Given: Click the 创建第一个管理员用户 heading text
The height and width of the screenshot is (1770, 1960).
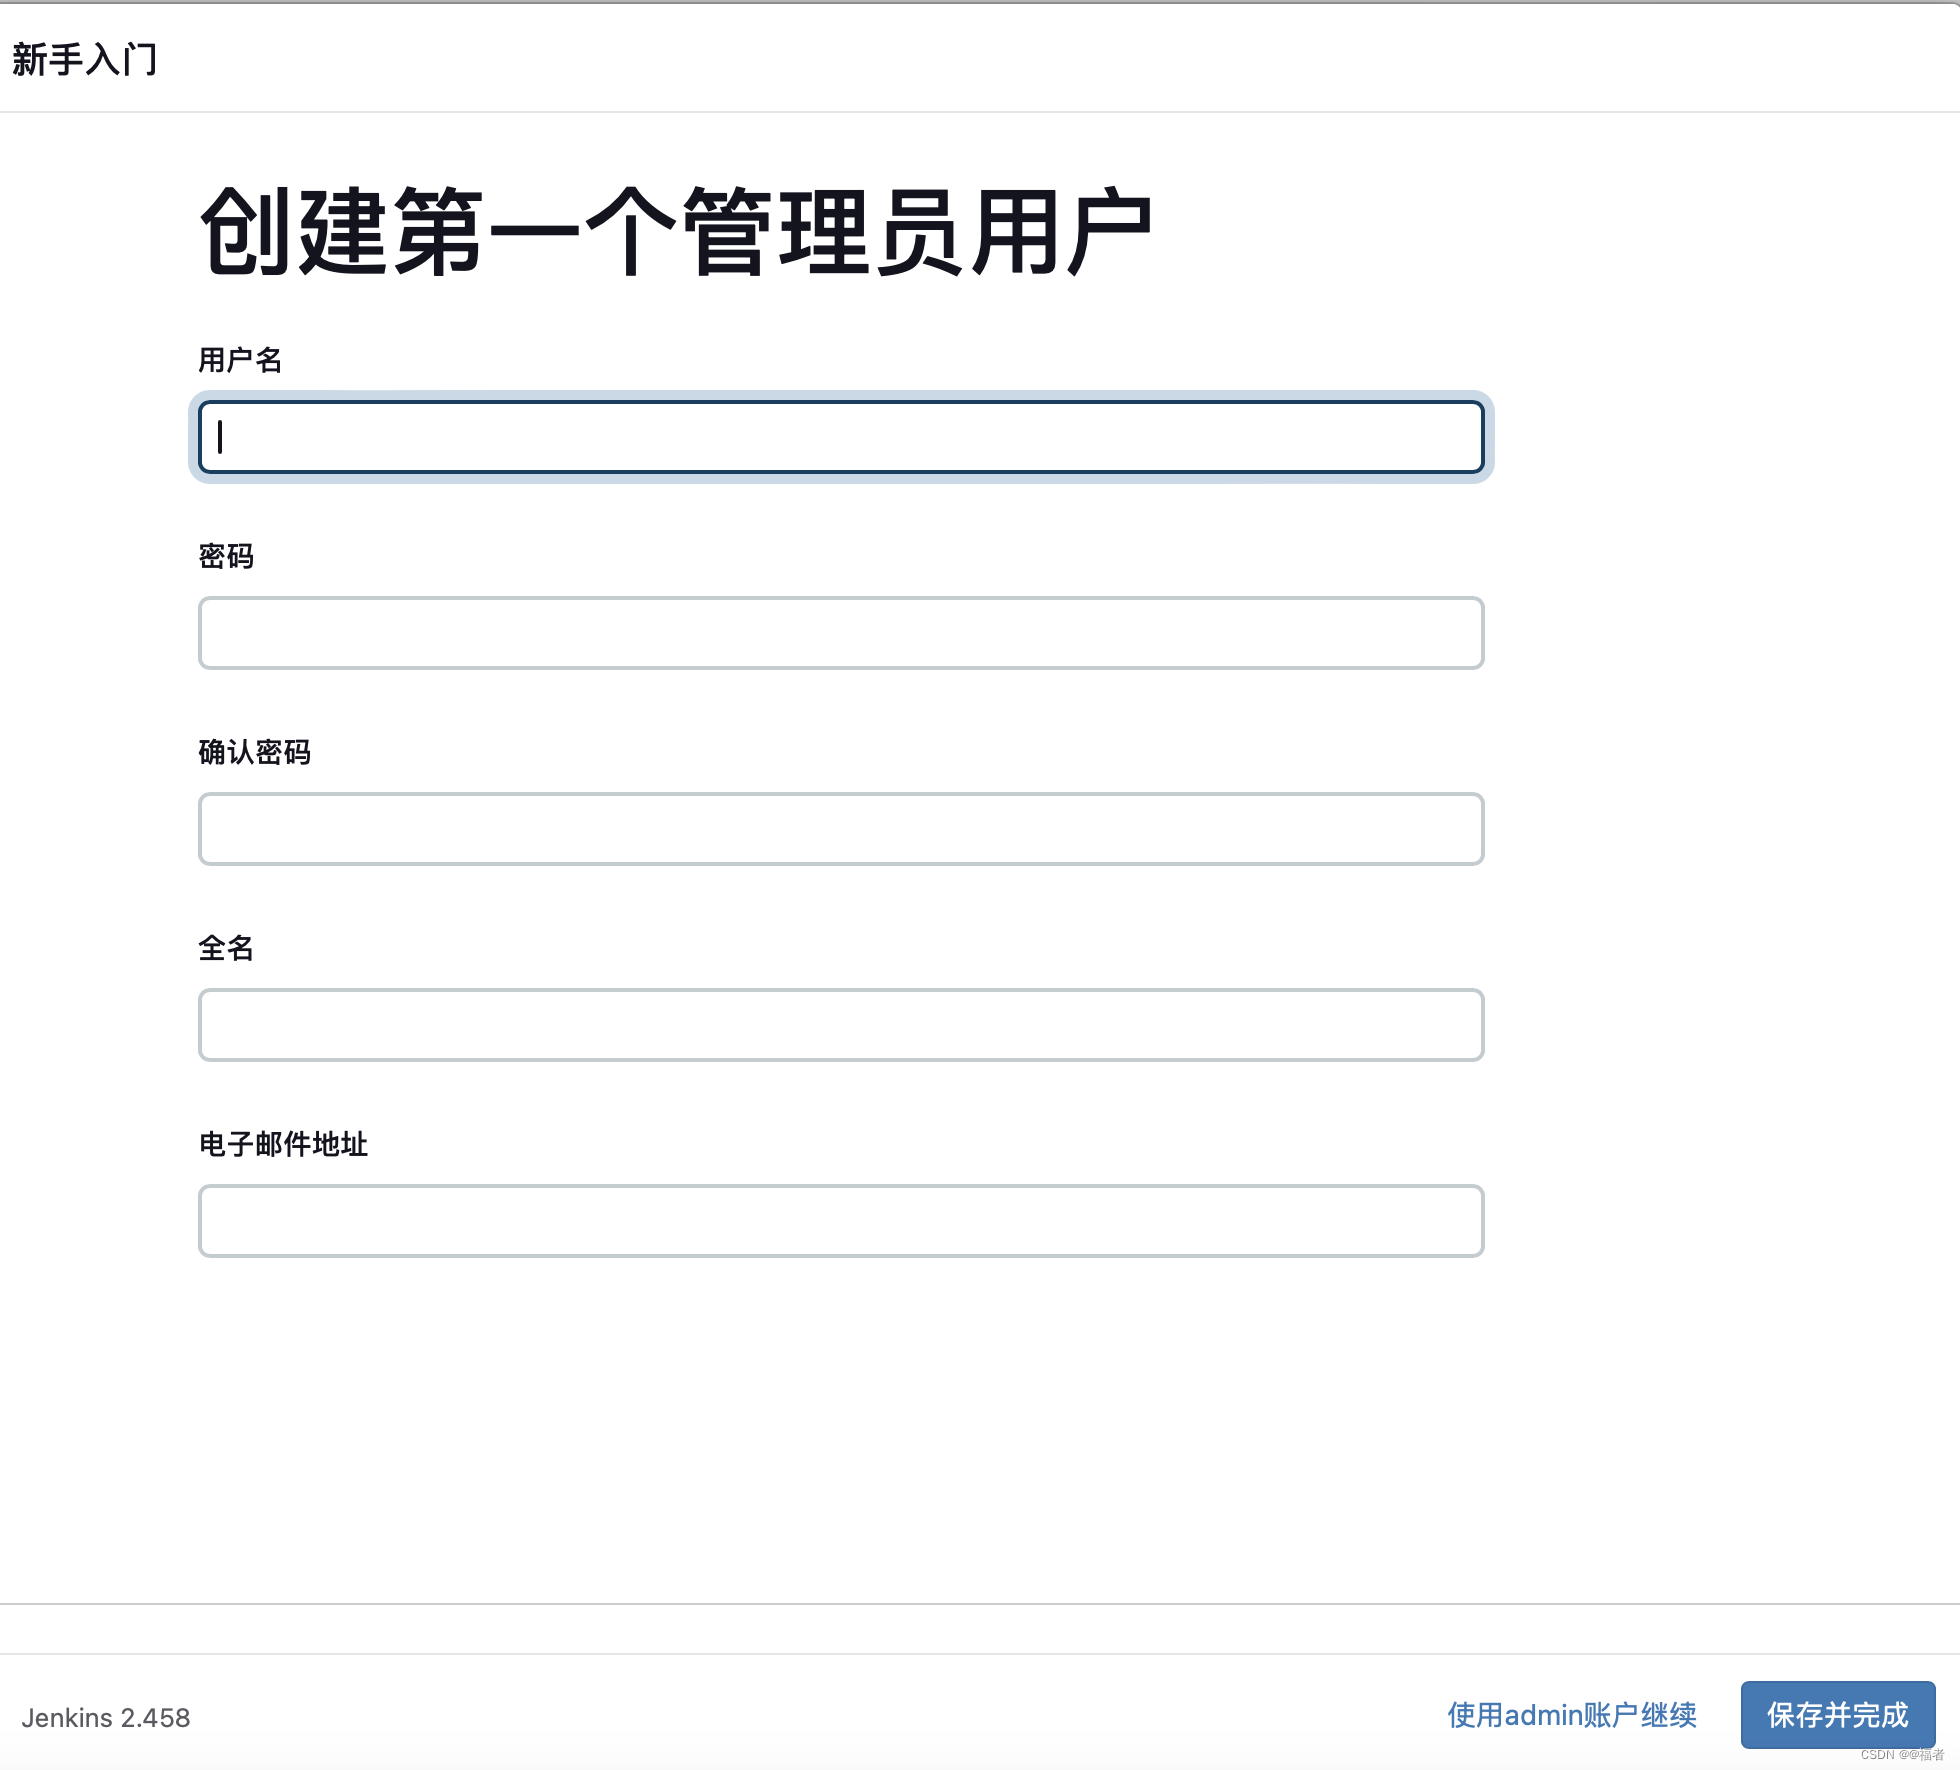Looking at the screenshot, I should click(x=677, y=232).
